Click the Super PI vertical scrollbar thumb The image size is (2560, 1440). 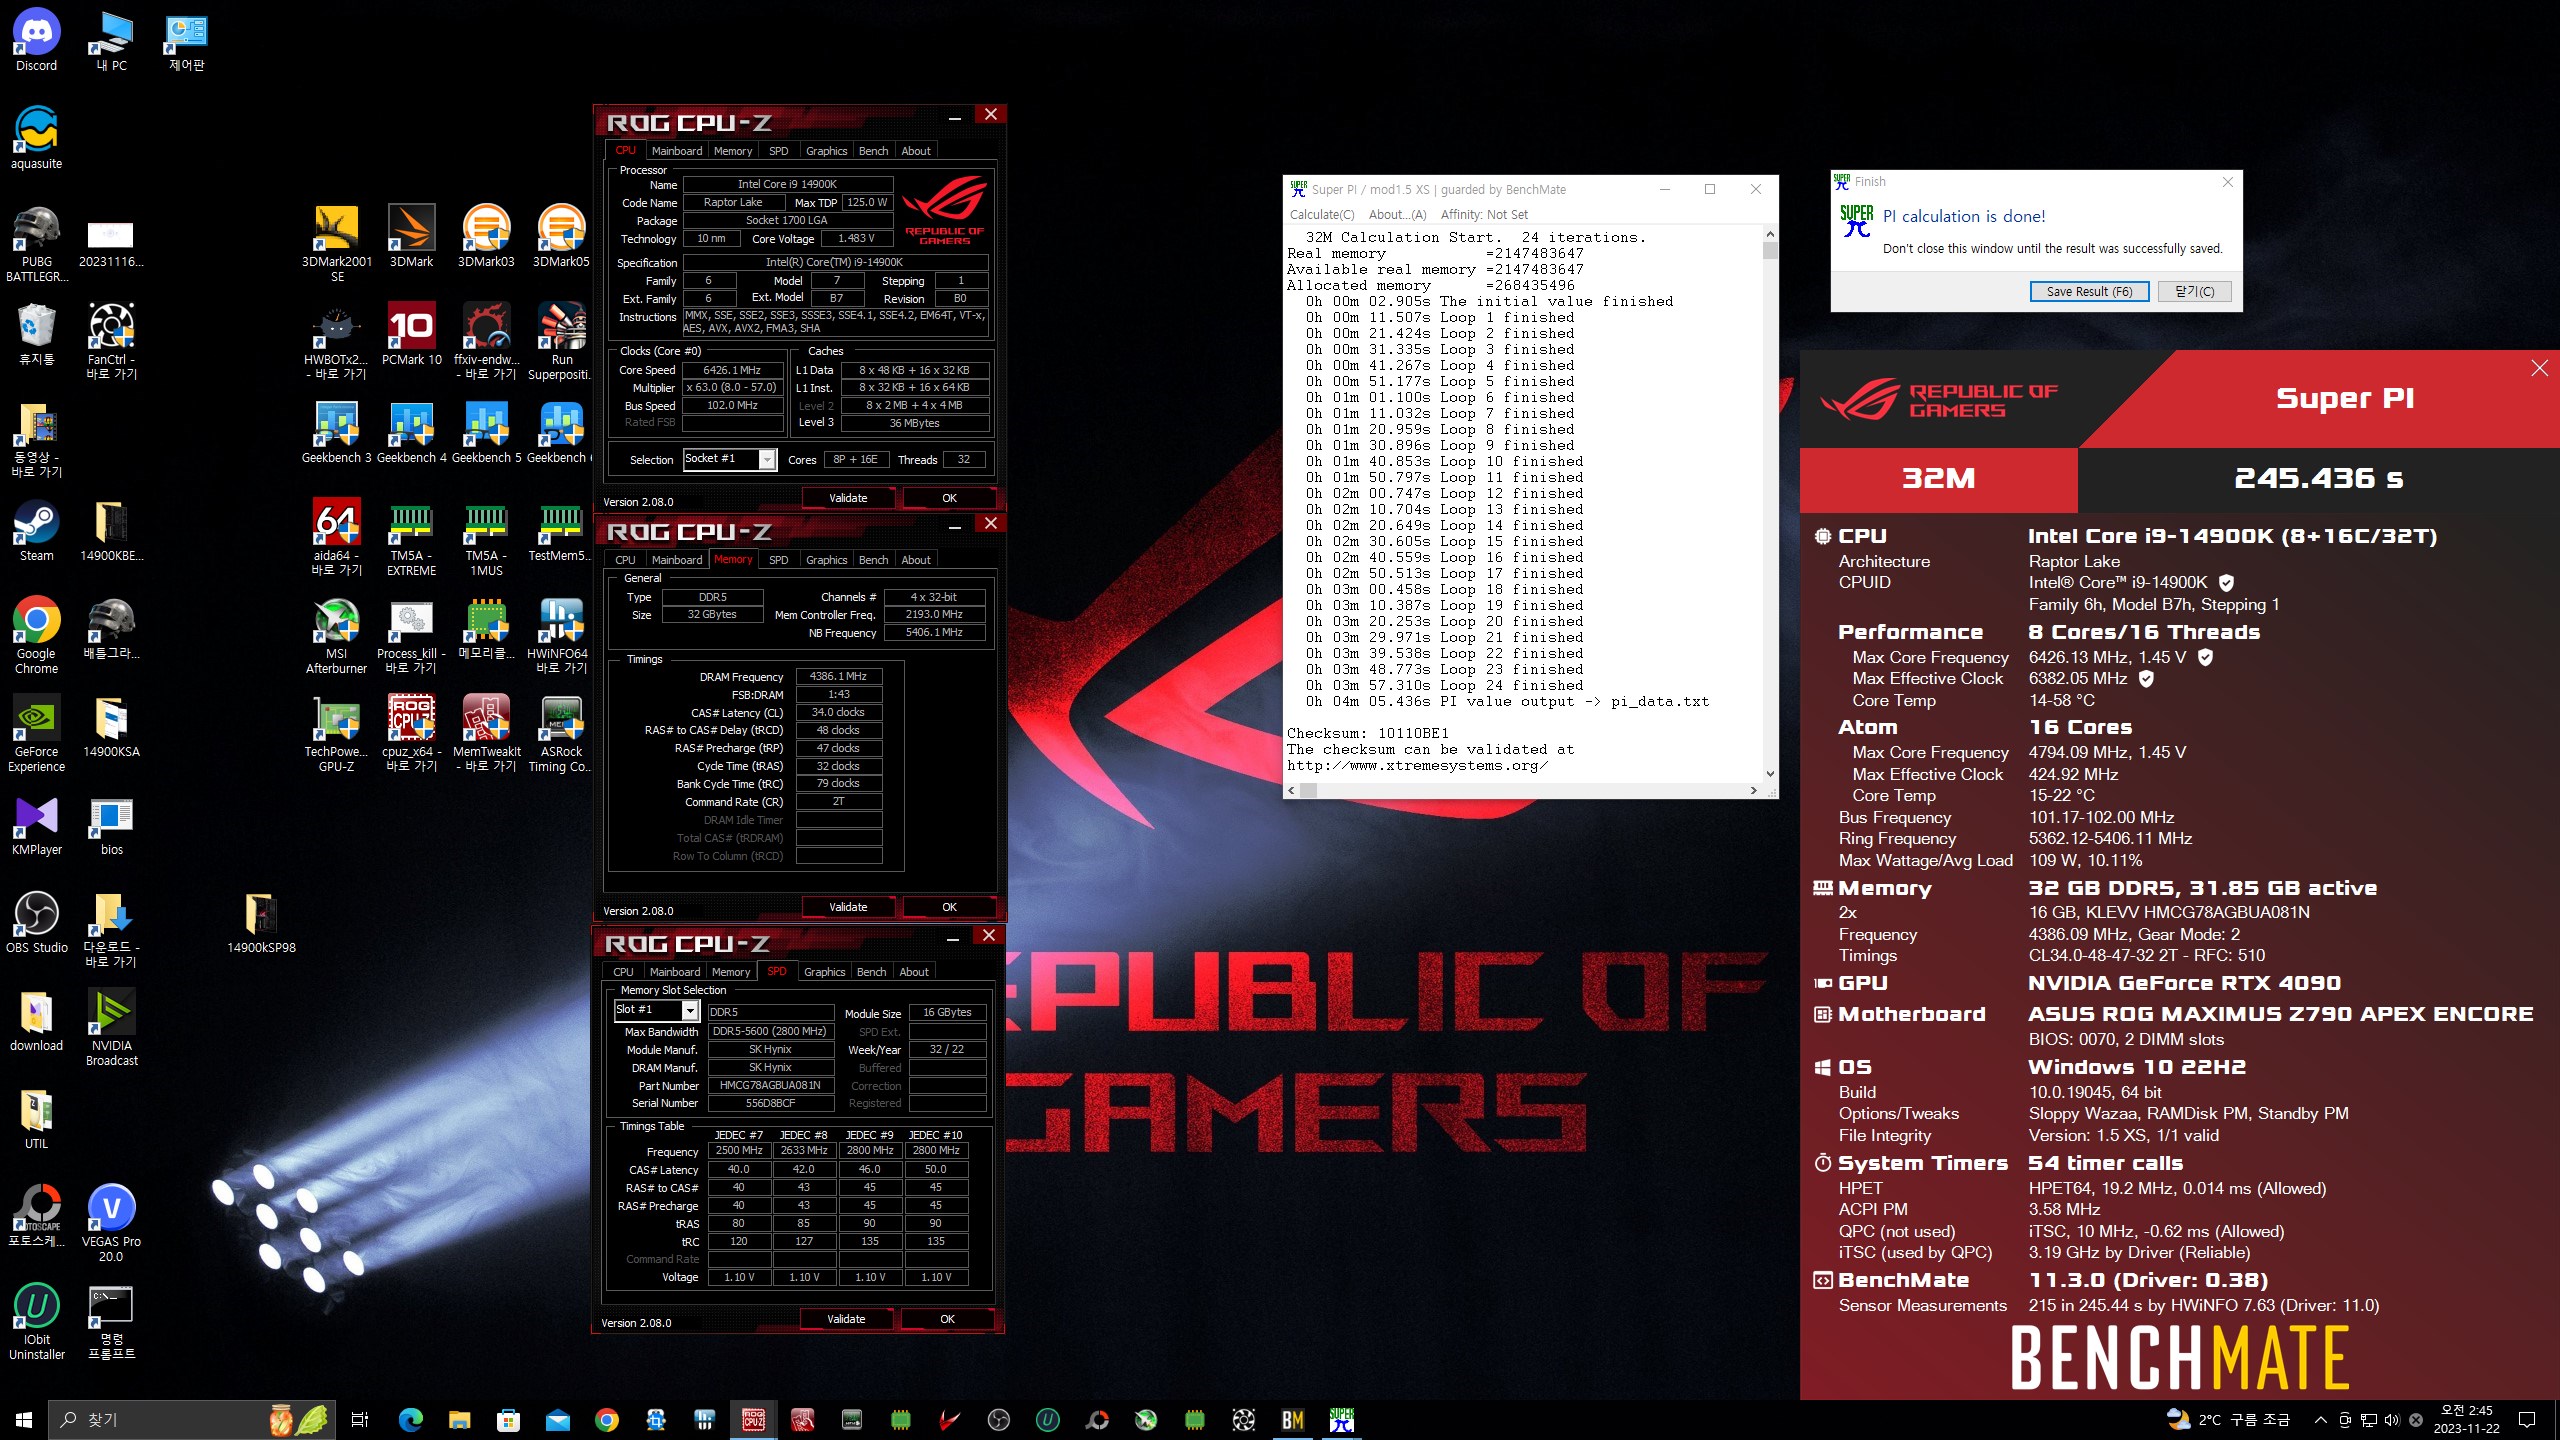[1770, 250]
